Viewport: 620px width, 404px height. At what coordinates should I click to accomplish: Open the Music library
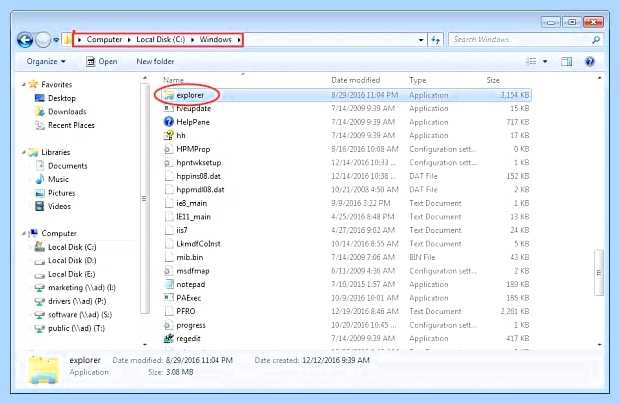coord(52,179)
